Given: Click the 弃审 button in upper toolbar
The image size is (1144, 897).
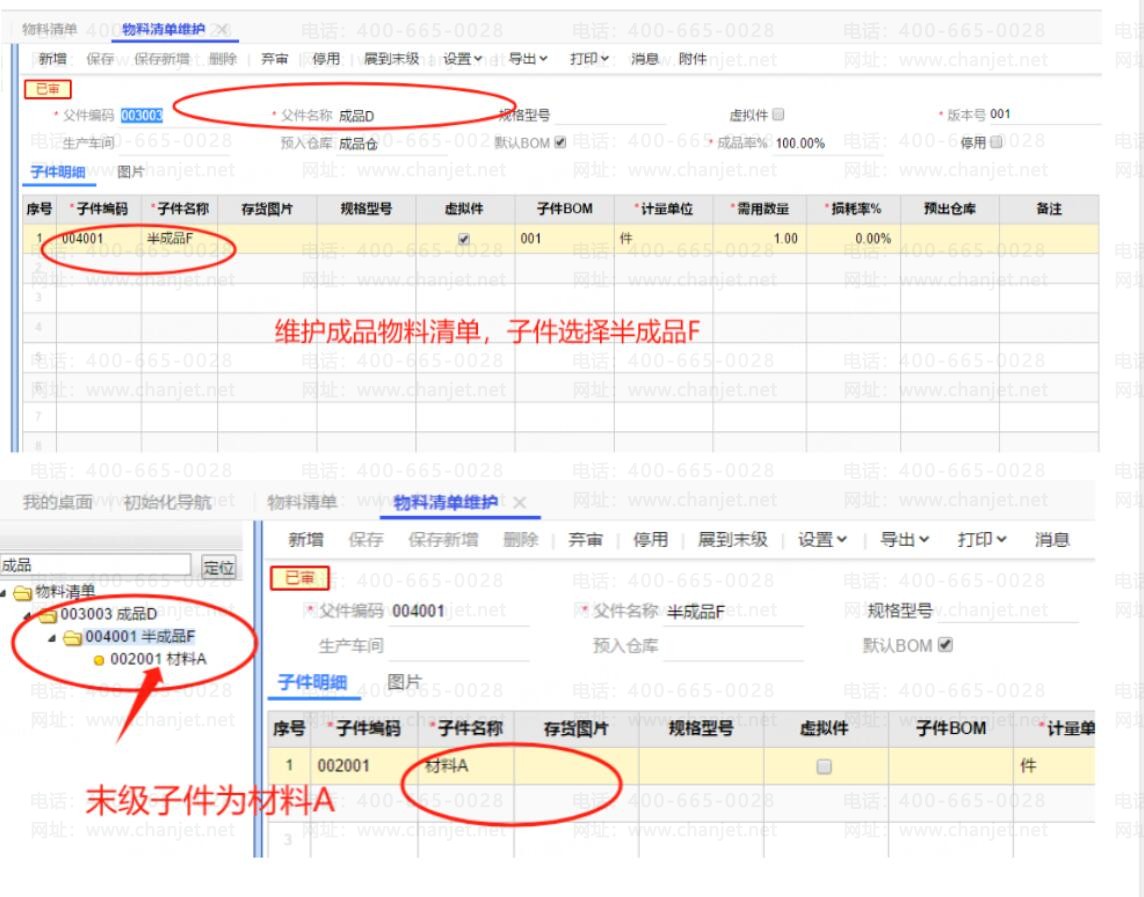Looking at the screenshot, I should pyautogui.click(x=274, y=59).
